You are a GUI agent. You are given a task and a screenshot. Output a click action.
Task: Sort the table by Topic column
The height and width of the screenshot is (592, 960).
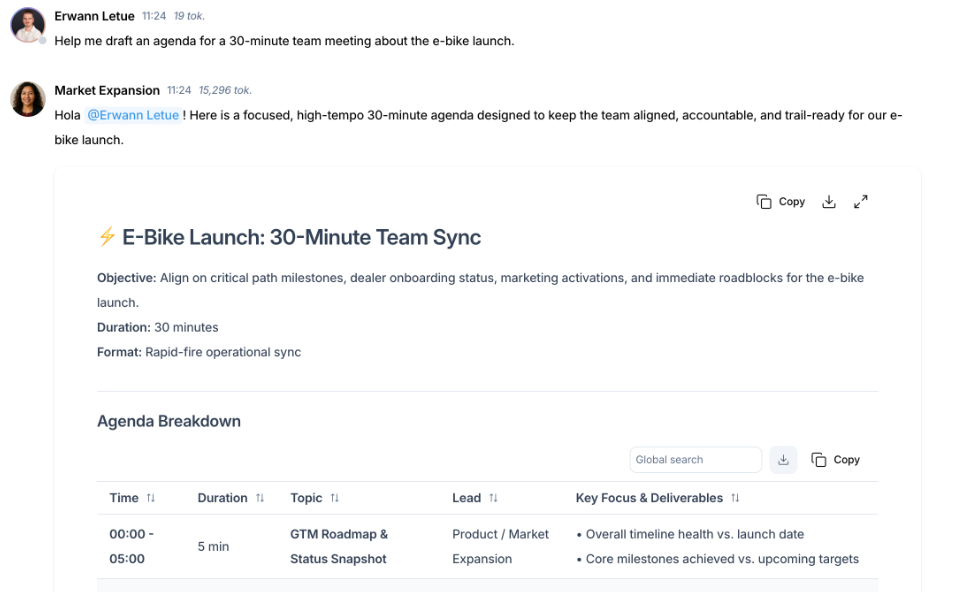[334, 498]
